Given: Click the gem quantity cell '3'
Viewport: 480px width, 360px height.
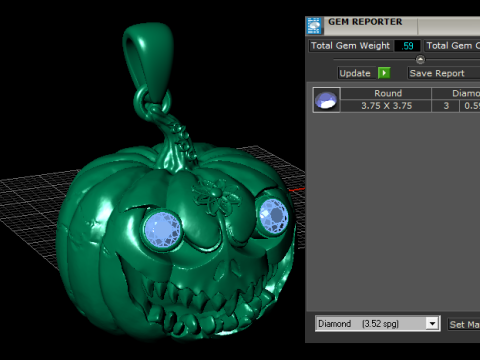Looking at the screenshot, I should point(446,106).
